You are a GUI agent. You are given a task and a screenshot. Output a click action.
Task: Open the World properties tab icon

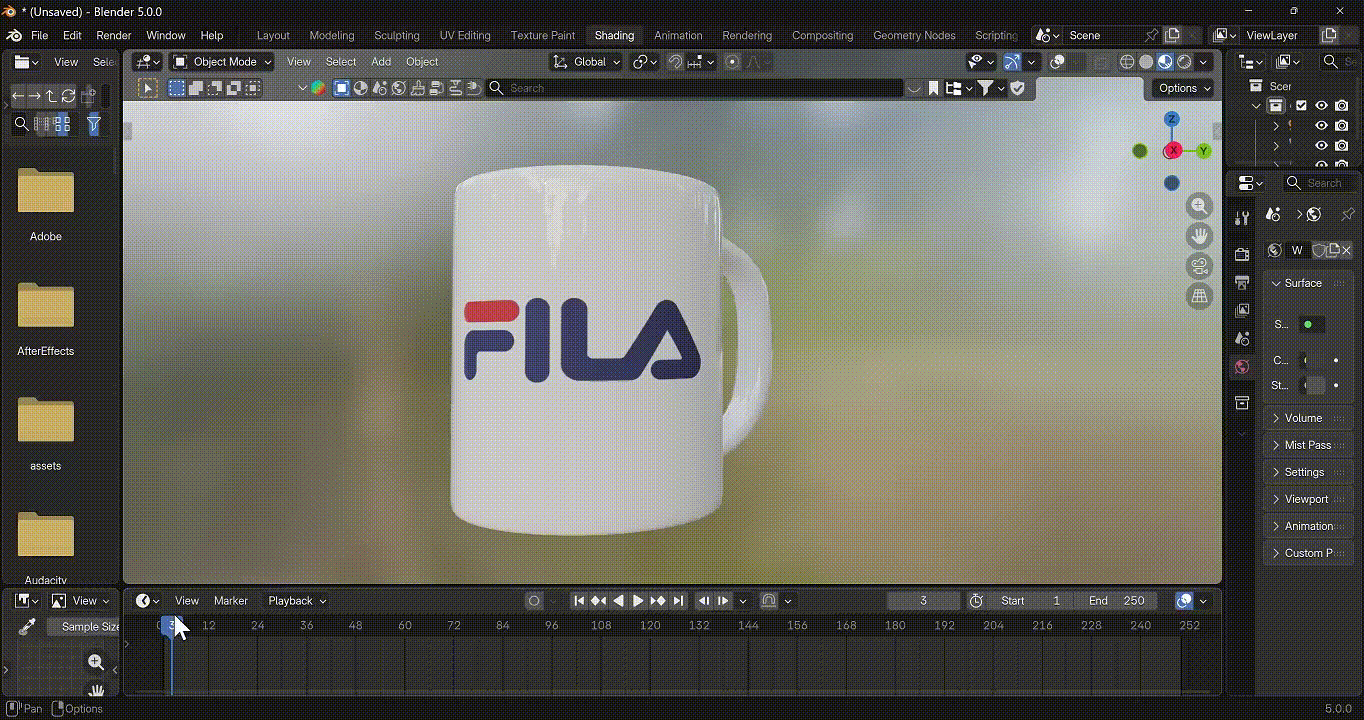1242,366
